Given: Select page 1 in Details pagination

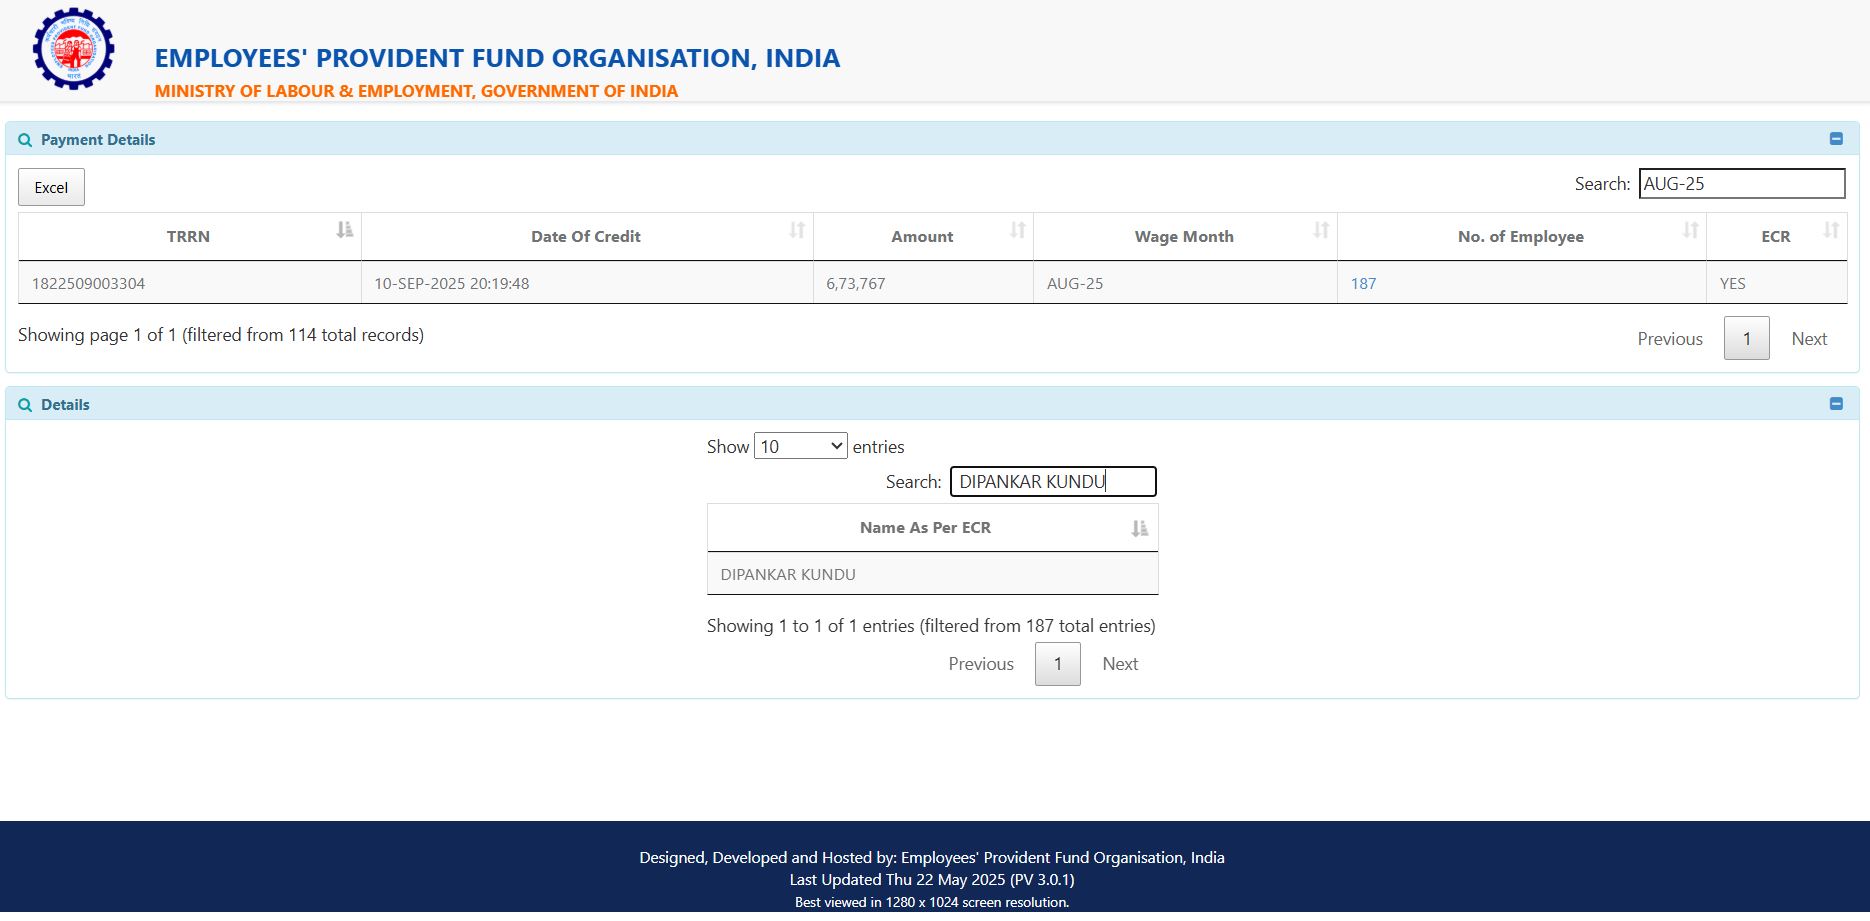Looking at the screenshot, I should click(x=1057, y=664).
